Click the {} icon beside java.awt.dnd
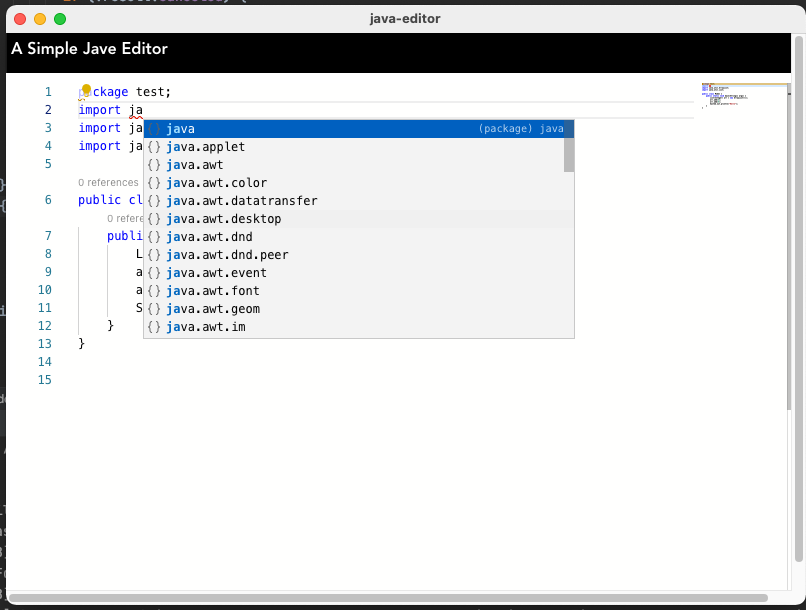Image resolution: width=806 pixels, height=610 pixels. pyautogui.click(x=153, y=236)
